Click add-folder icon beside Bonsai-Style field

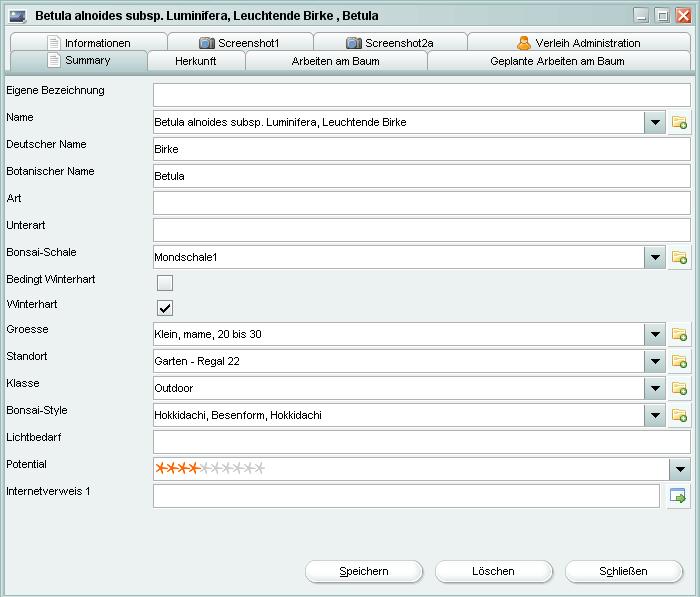[679, 415]
